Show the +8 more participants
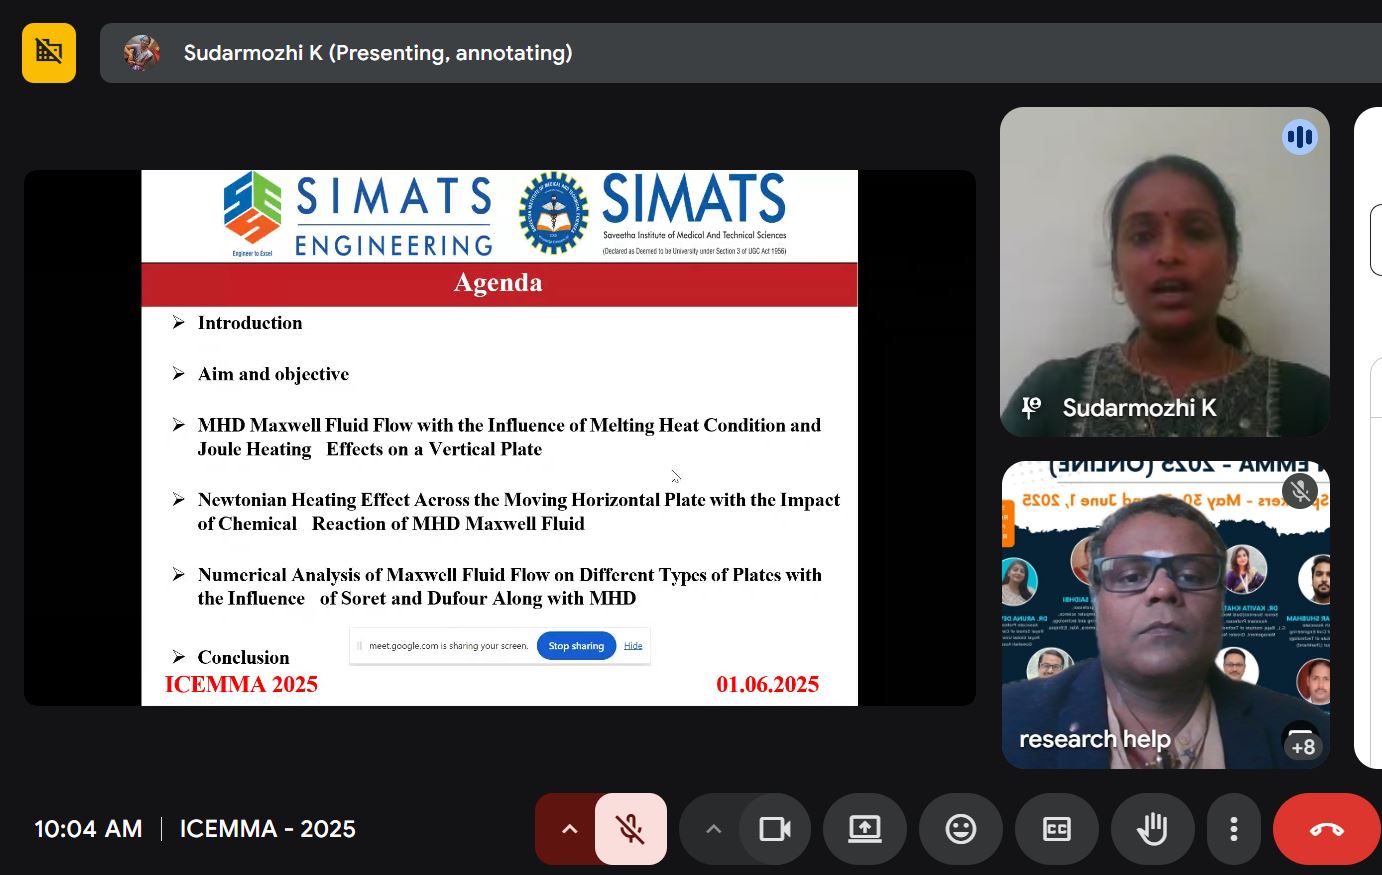 coord(1302,745)
